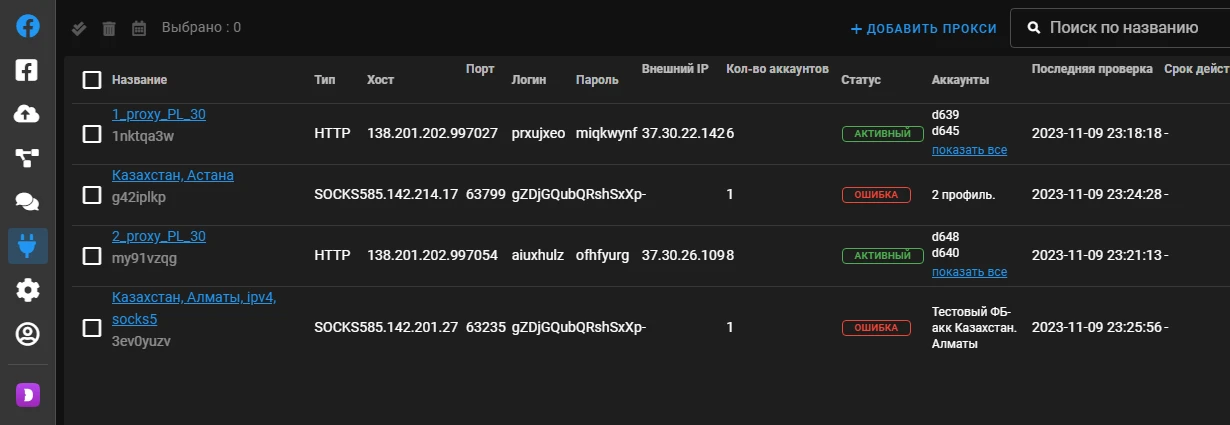Toggle the select-all checkbox next to Название
The width and height of the screenshot is (1230, 425).
pos(92,80)
